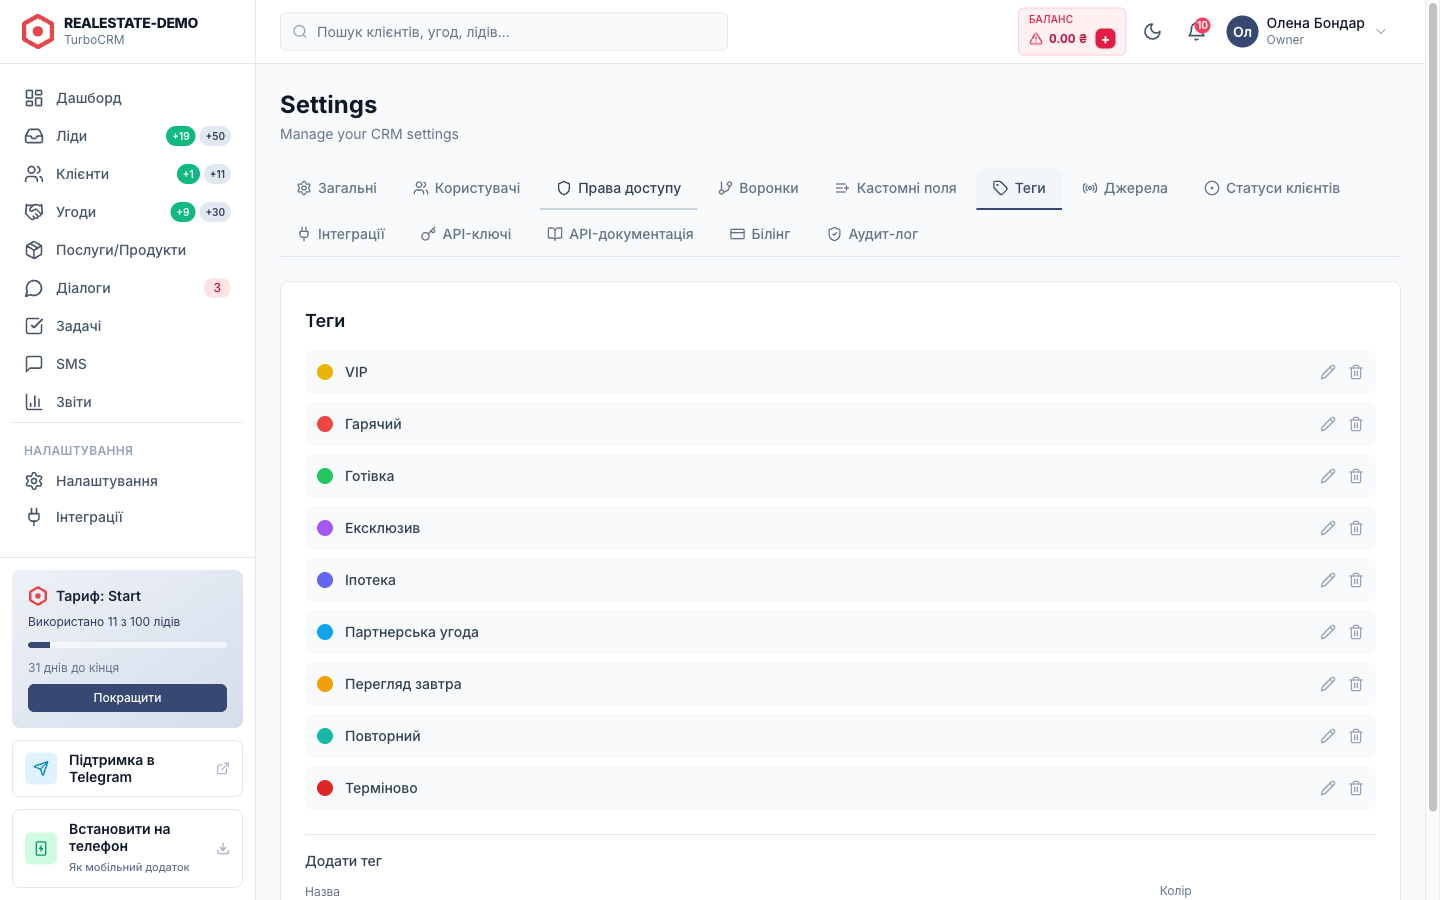Click the purple Ексклюзив color dot
This screenshot has height=900, width=1440.
(x=325, y=528)
